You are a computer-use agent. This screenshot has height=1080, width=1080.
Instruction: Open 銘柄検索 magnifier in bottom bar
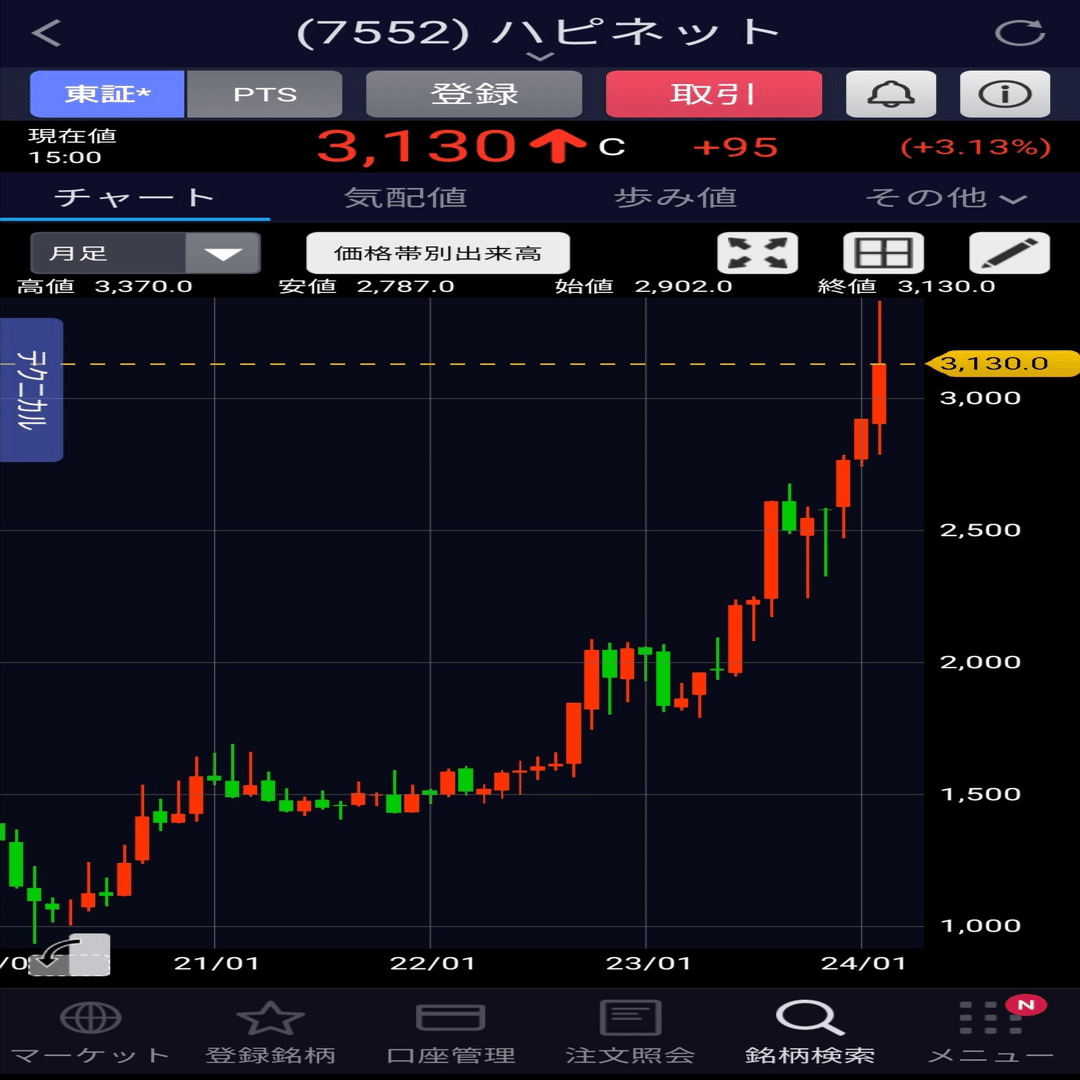[810, 1031]
